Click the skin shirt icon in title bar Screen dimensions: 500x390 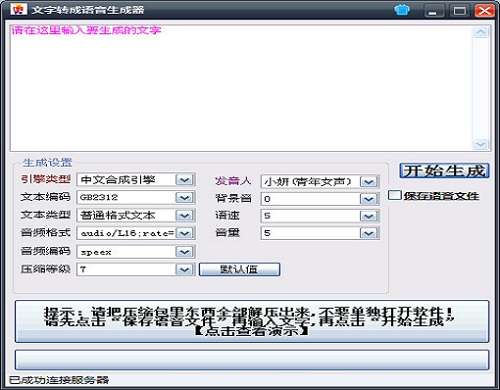point(402,10)
